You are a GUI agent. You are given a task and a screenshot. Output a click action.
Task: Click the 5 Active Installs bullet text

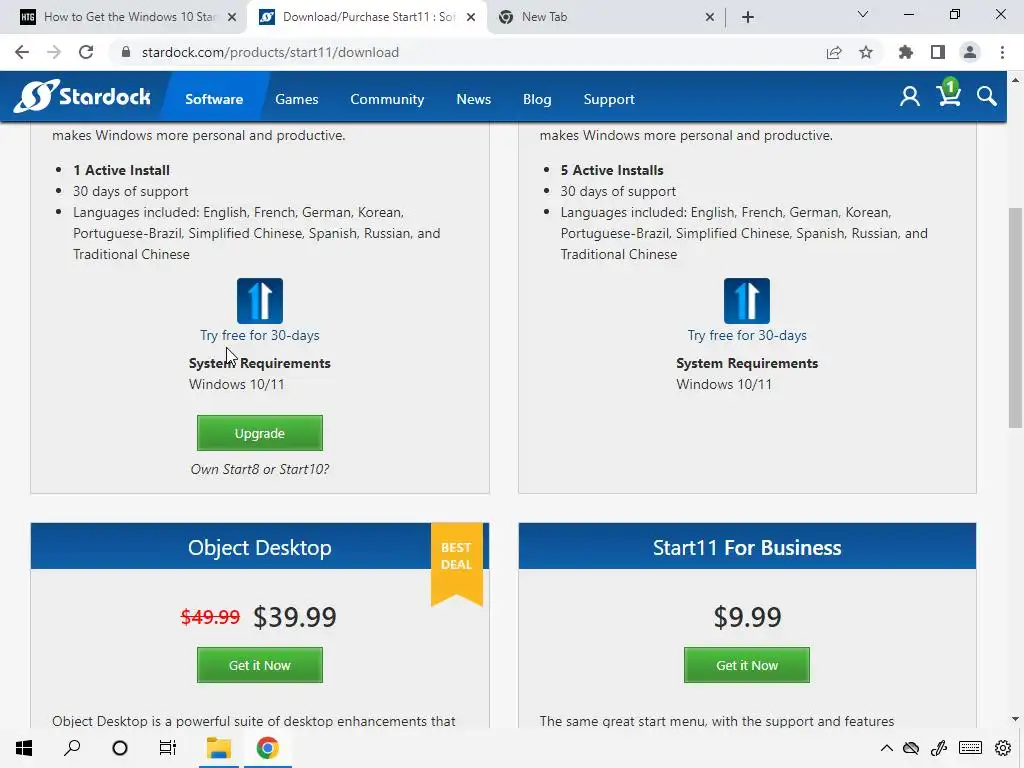612,170
